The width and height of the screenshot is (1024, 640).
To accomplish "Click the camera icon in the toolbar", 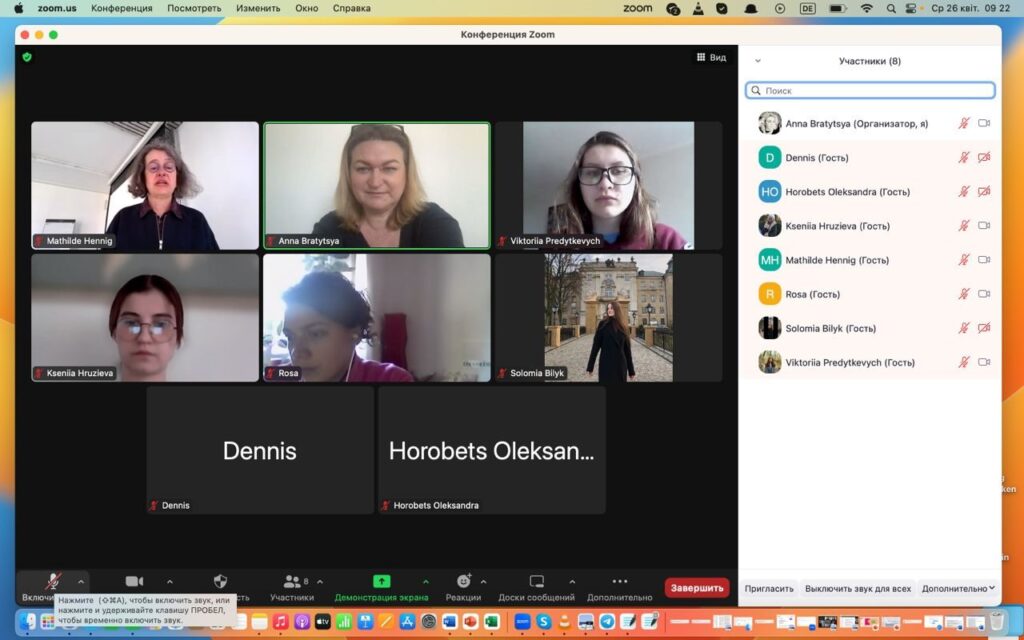I will tap(134, 581).
